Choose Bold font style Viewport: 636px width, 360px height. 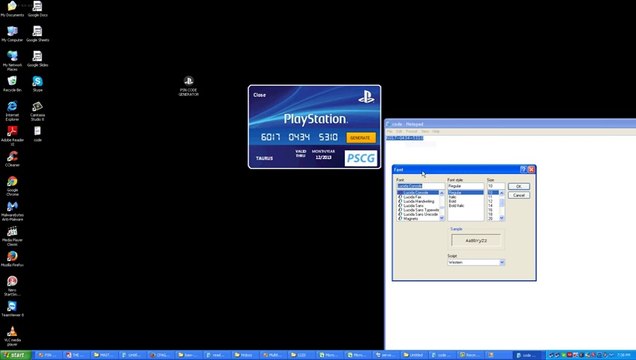452,201
